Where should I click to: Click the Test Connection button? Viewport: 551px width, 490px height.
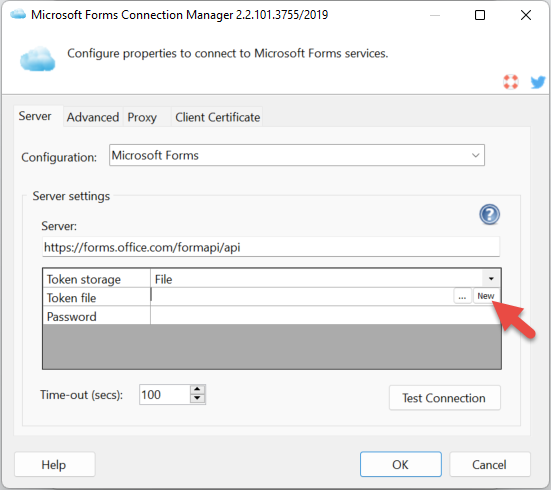445,398
